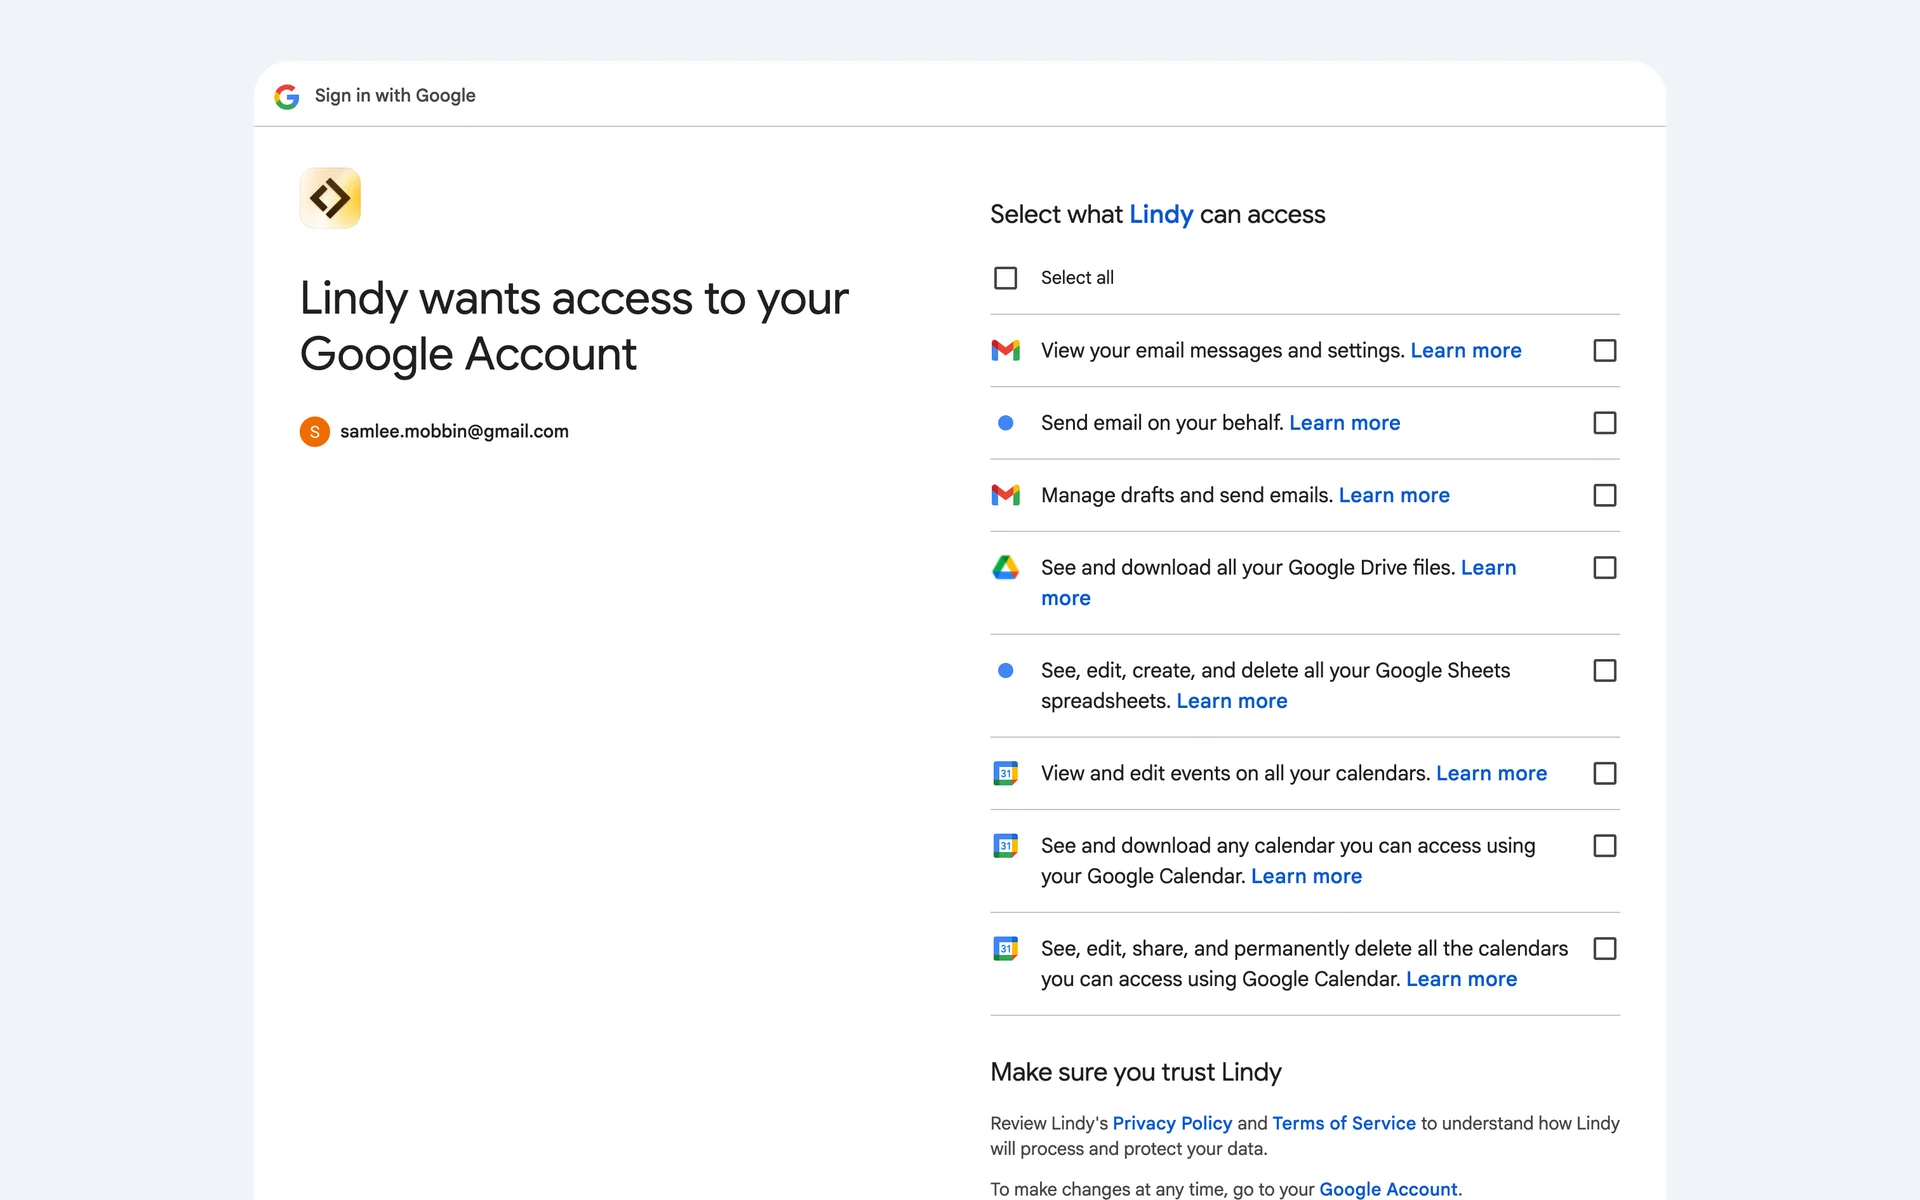The width and height of the screenshot is (1920, 1200).
Task: Check Google Sheets spreadsheets permission box
Action: click(1604, 670)
